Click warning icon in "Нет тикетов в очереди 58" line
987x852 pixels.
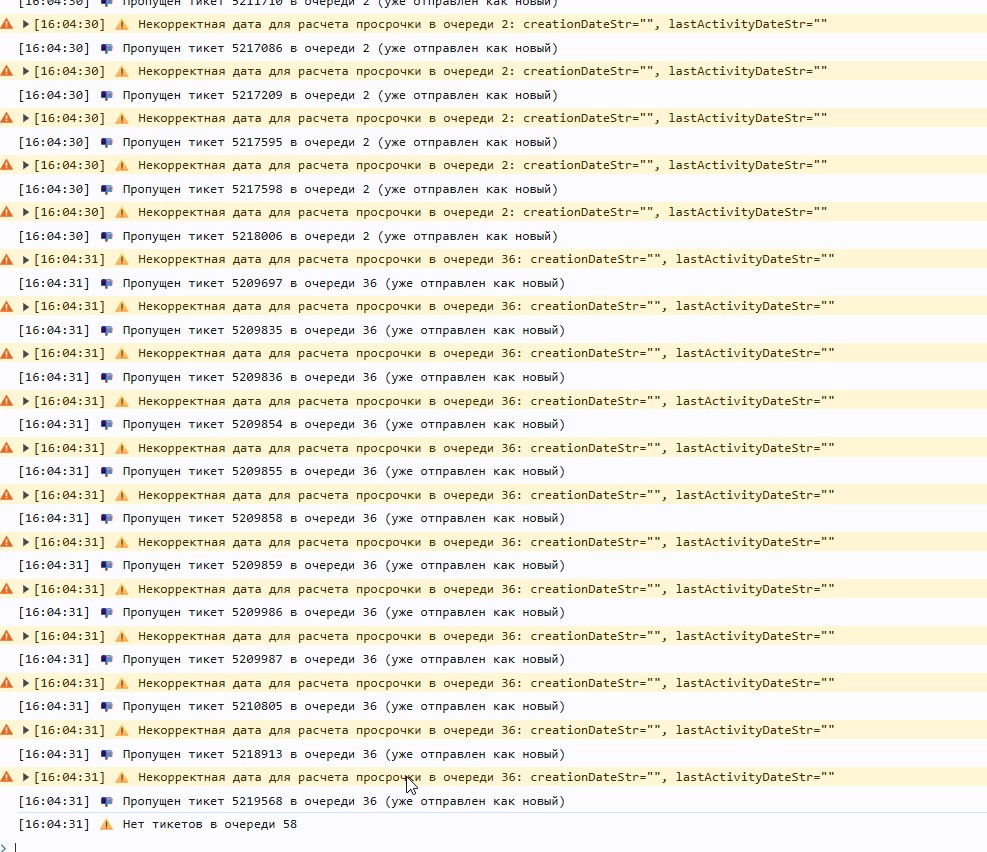pos(107,825)
